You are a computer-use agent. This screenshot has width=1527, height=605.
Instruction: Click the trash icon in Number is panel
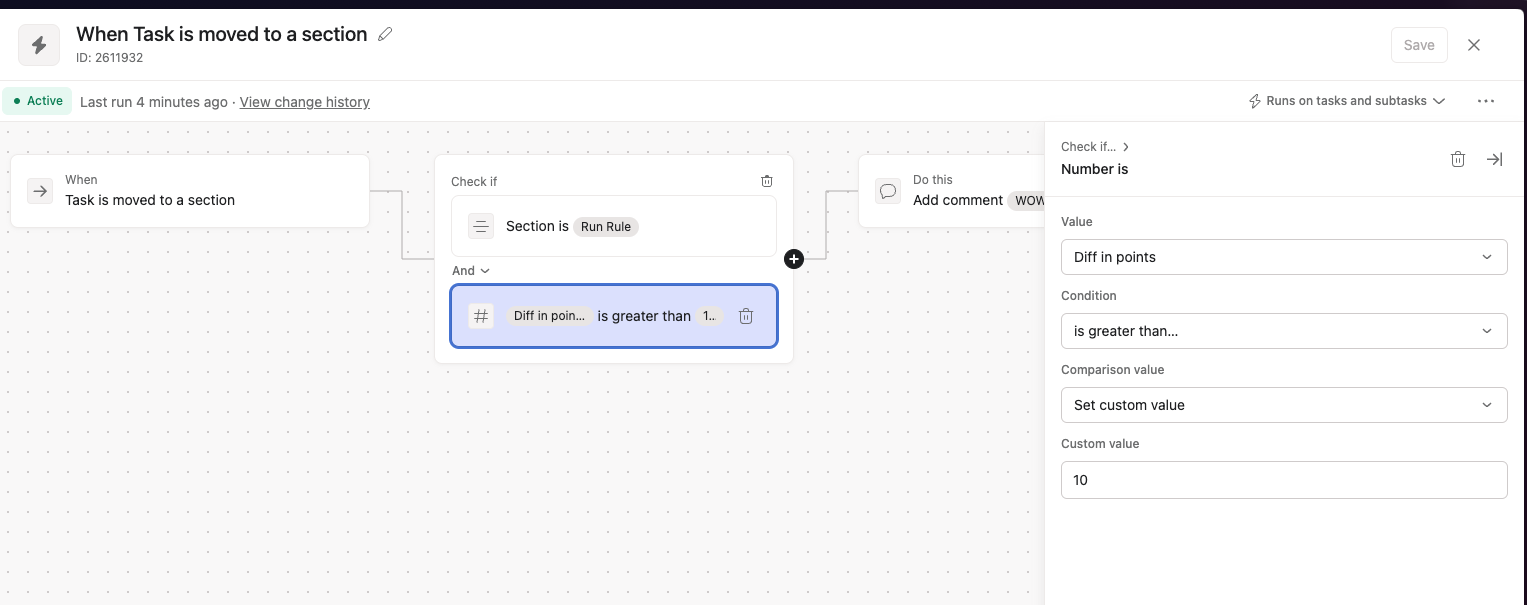(x=1458, y=159)
